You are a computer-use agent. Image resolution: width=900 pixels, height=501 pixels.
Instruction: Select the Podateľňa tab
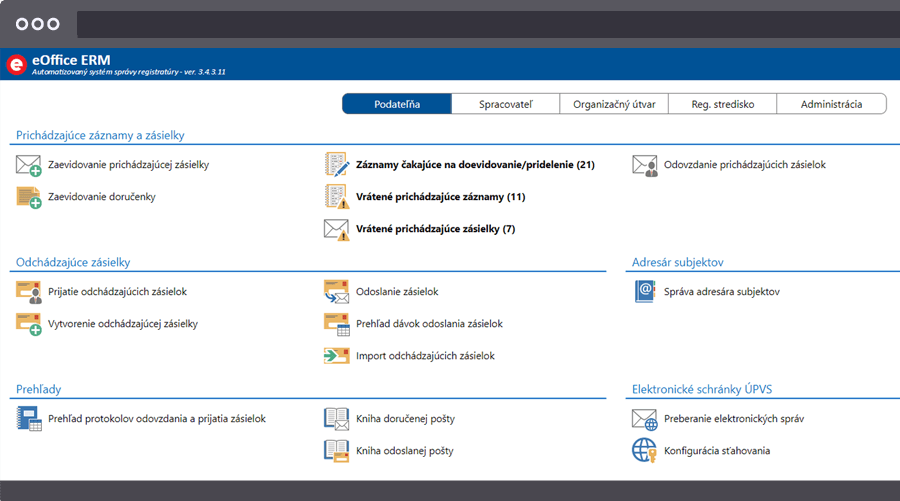pyautogui.click(x=397, y=104)
